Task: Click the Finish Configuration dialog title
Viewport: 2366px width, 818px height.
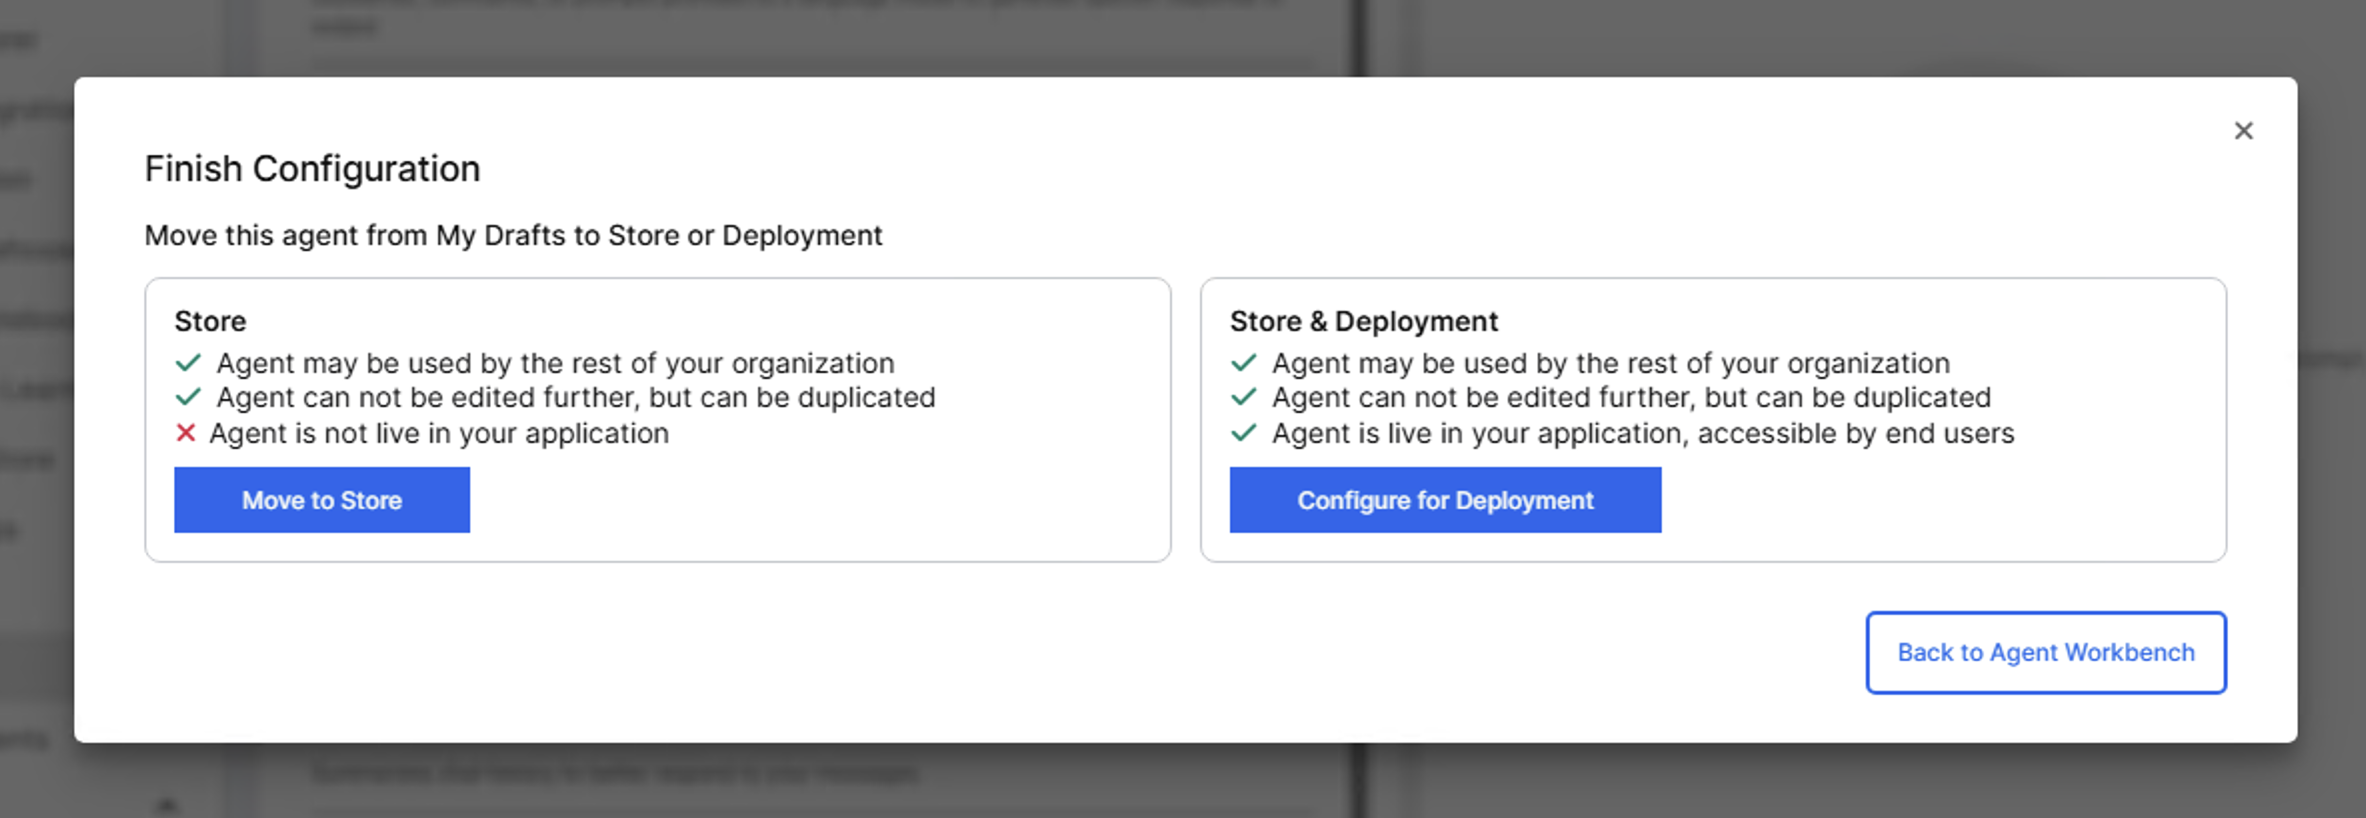Action: click(312, 169)
